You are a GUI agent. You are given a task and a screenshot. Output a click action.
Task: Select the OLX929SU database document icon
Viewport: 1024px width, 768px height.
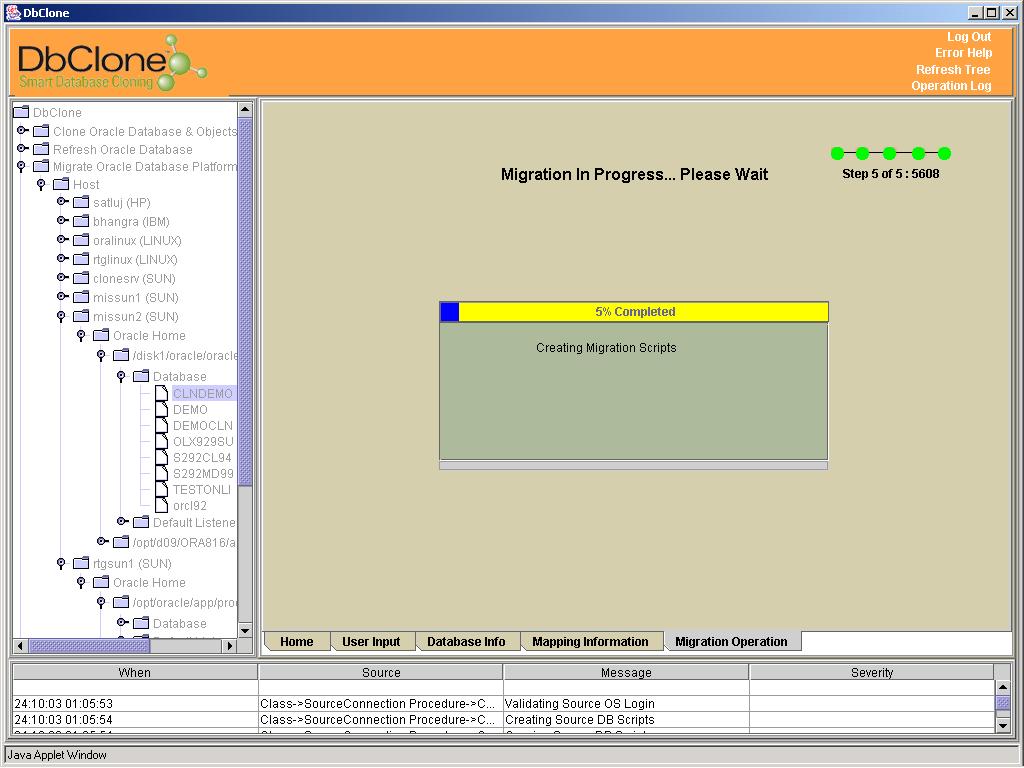[161, 441]
